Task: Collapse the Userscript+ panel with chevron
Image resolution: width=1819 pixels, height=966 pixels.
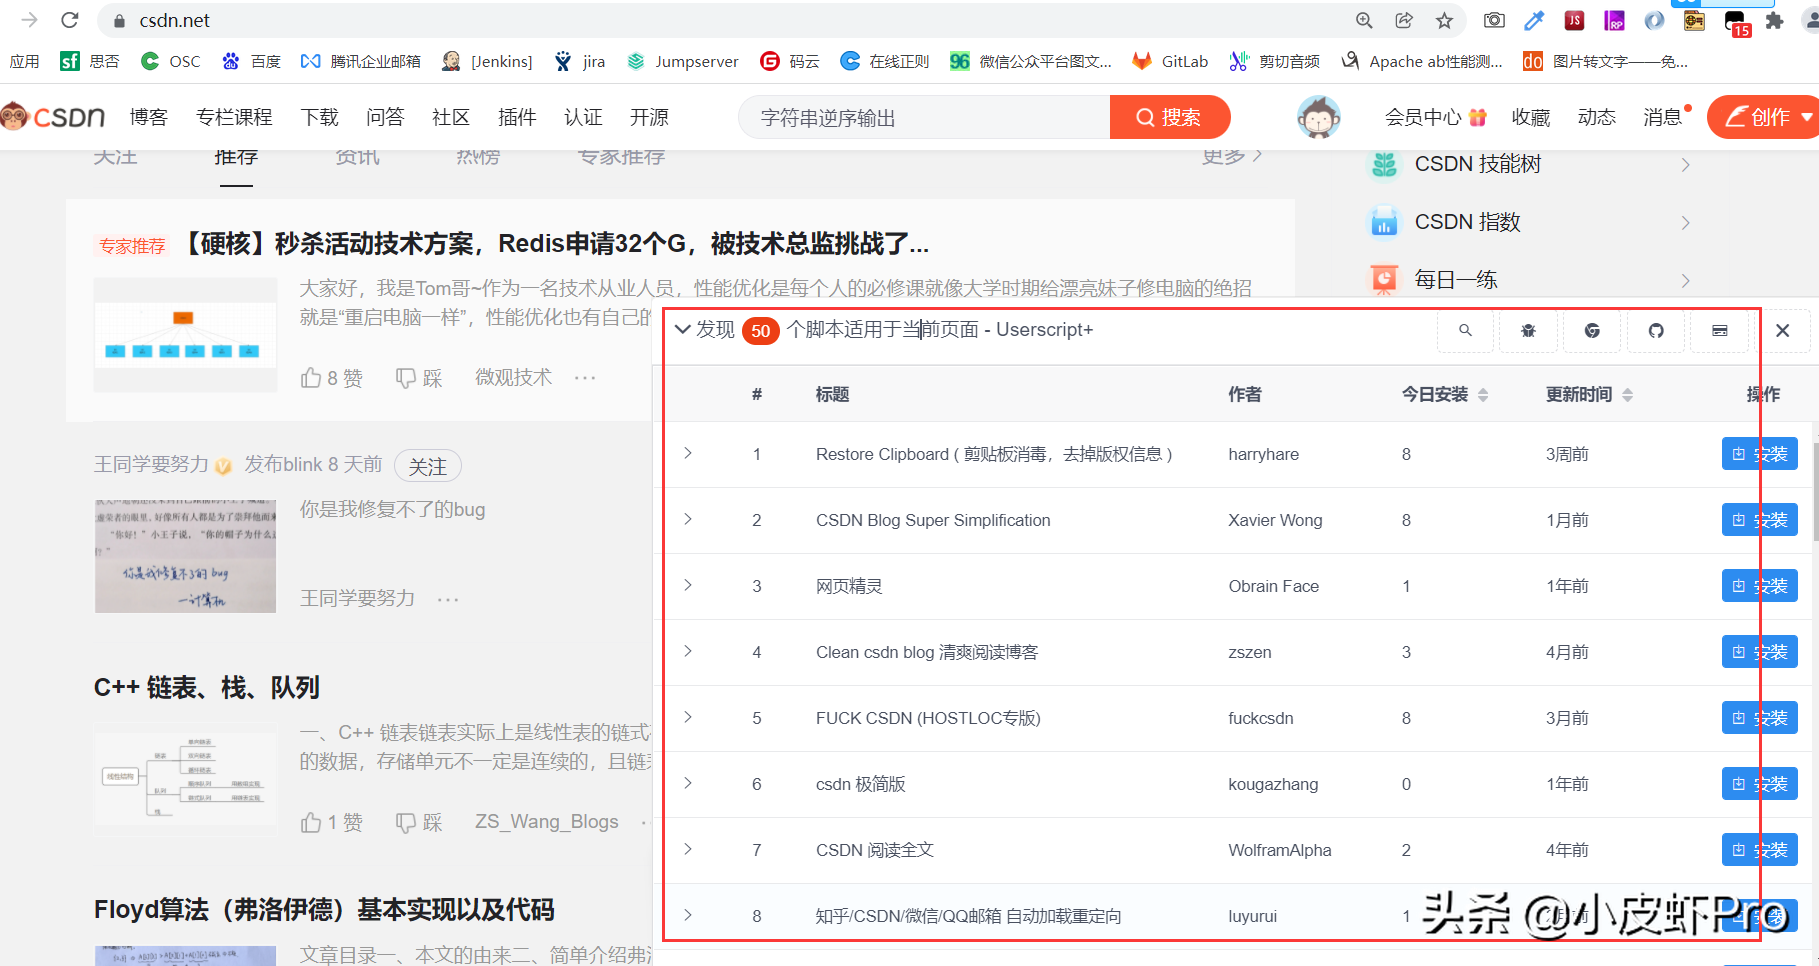Action: (x=683, y=329)
